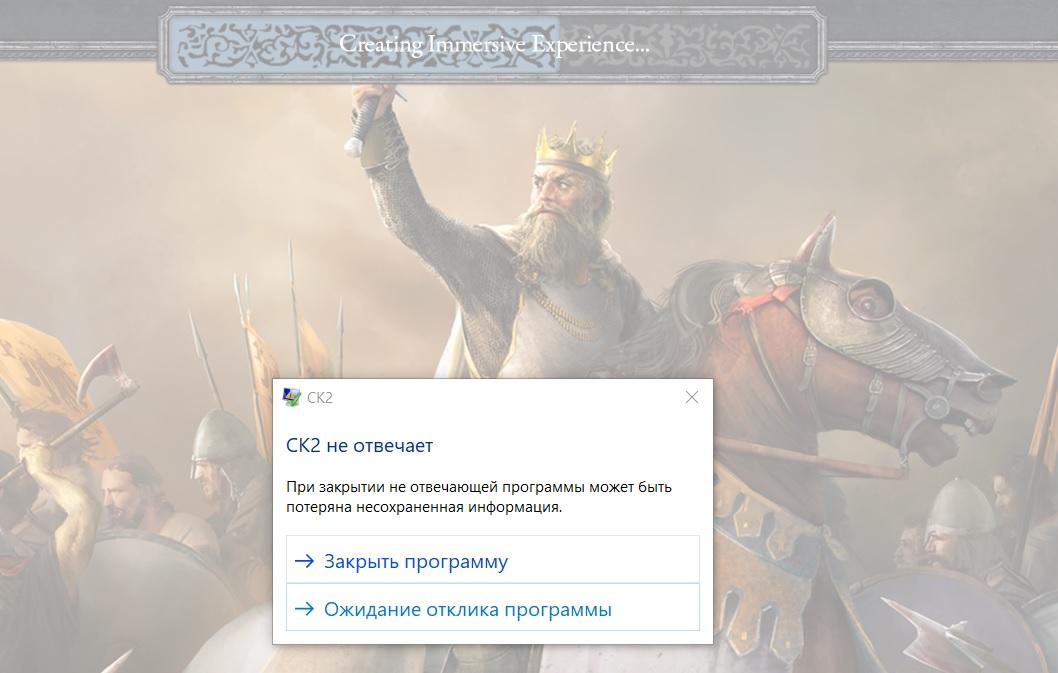Screen dimensions: 1058x673
Task: Select "Ожидание отклика программы" option
Action: [x=493, y=608]
